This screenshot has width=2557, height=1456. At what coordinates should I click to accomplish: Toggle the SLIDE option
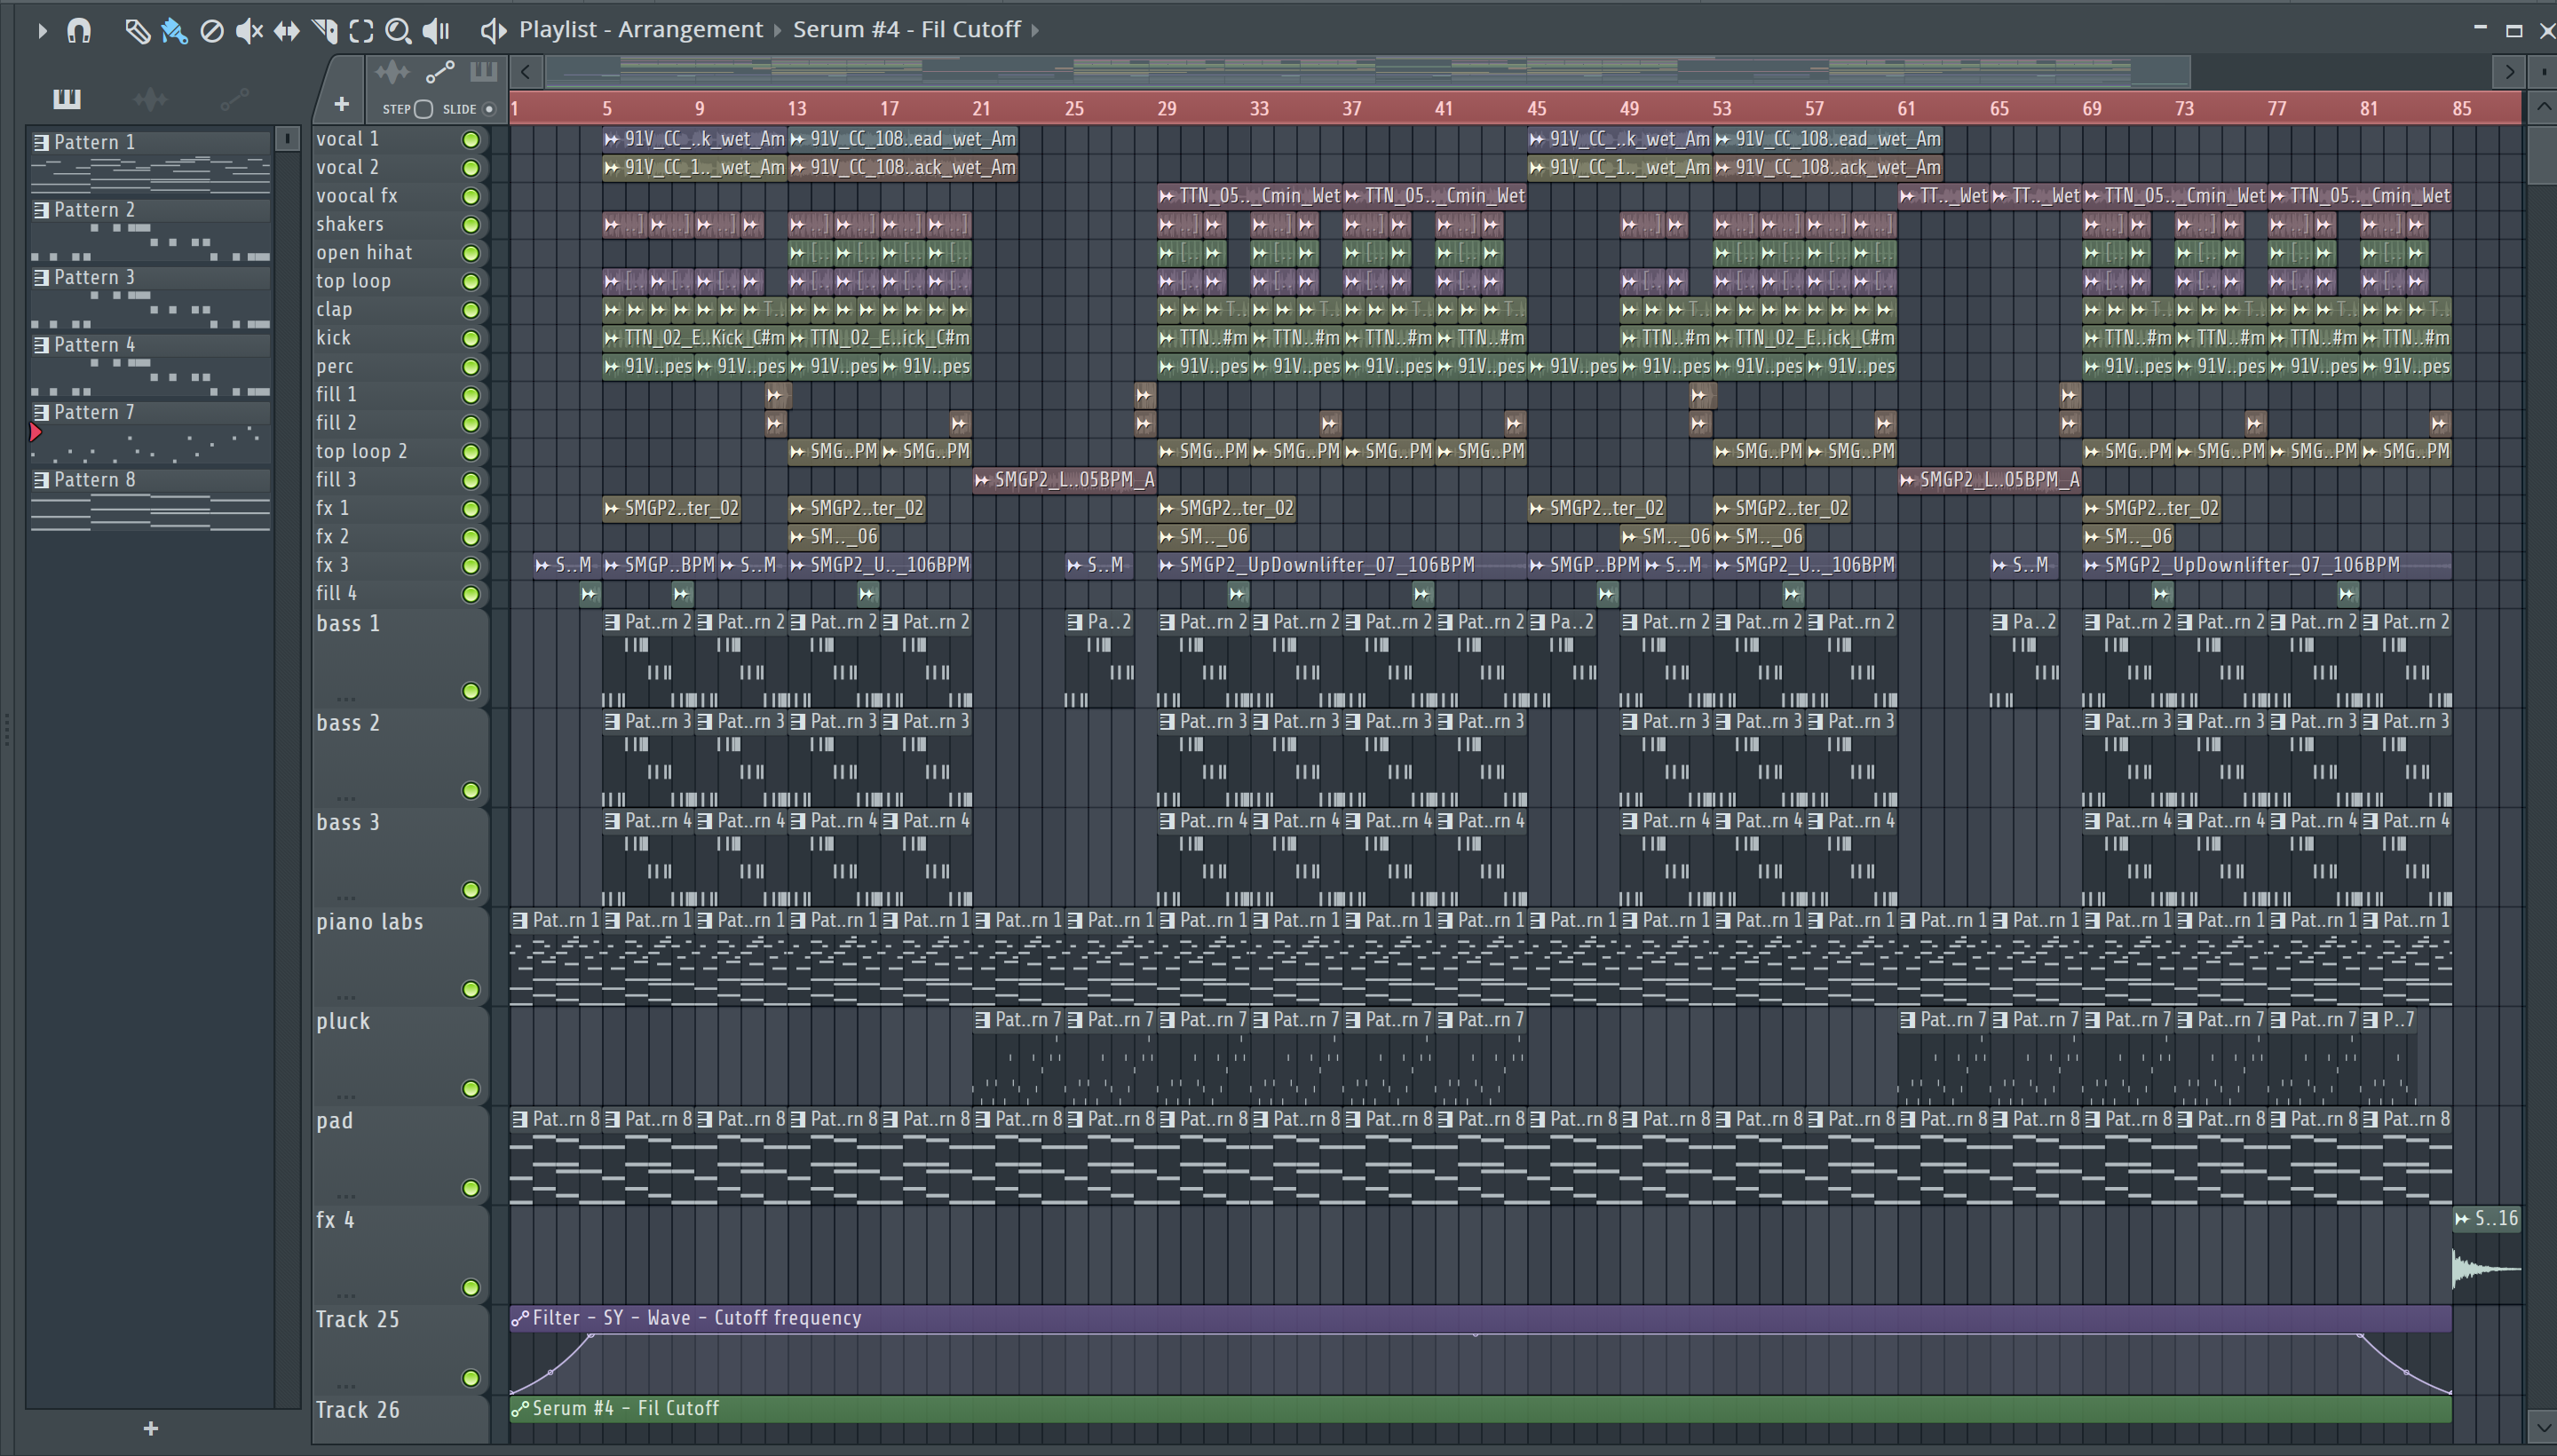coord(489,109)
